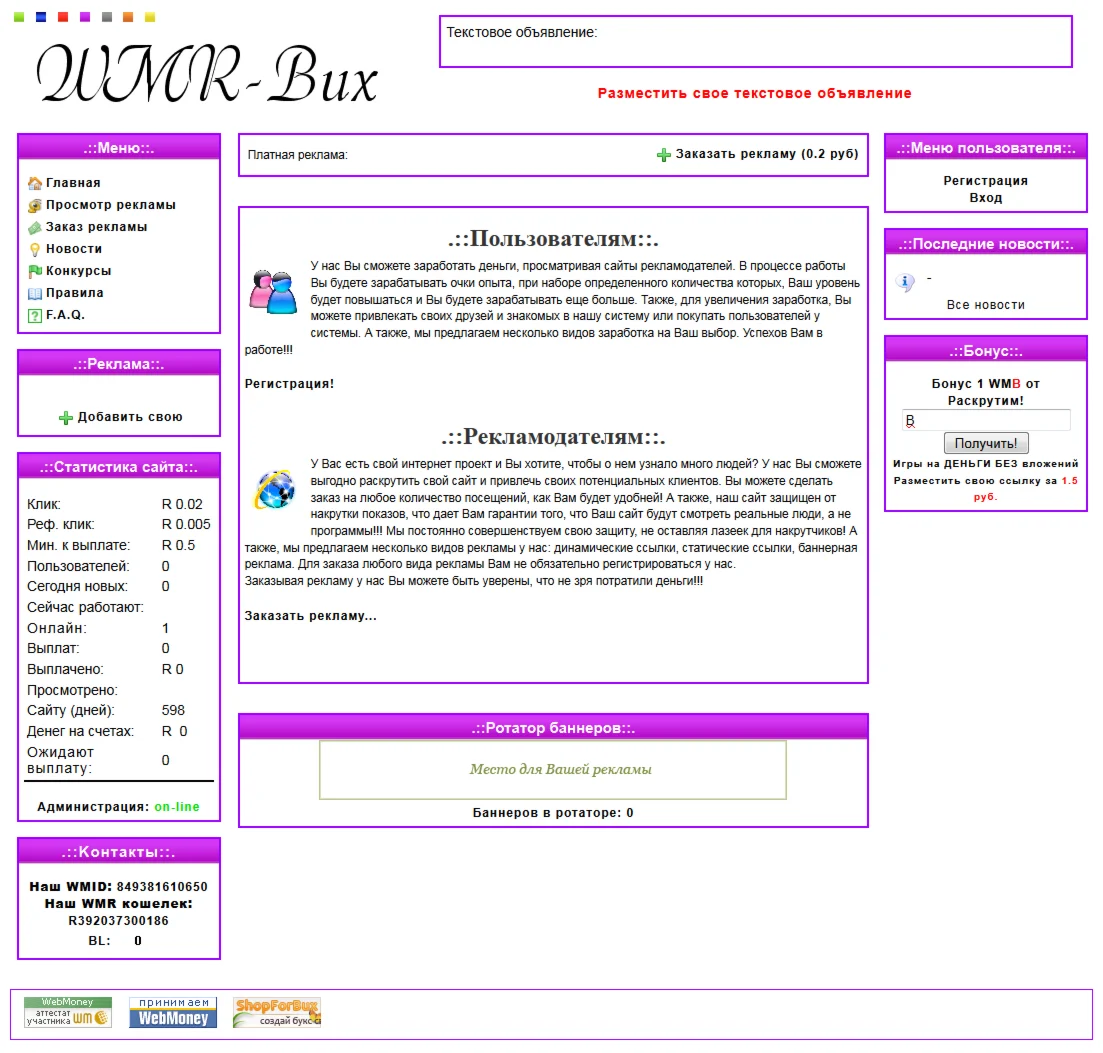The width and height of the screenshot is (1103, 1053).
Task: Click the blue color swatch at top
Action: click(x=41, y=17)
